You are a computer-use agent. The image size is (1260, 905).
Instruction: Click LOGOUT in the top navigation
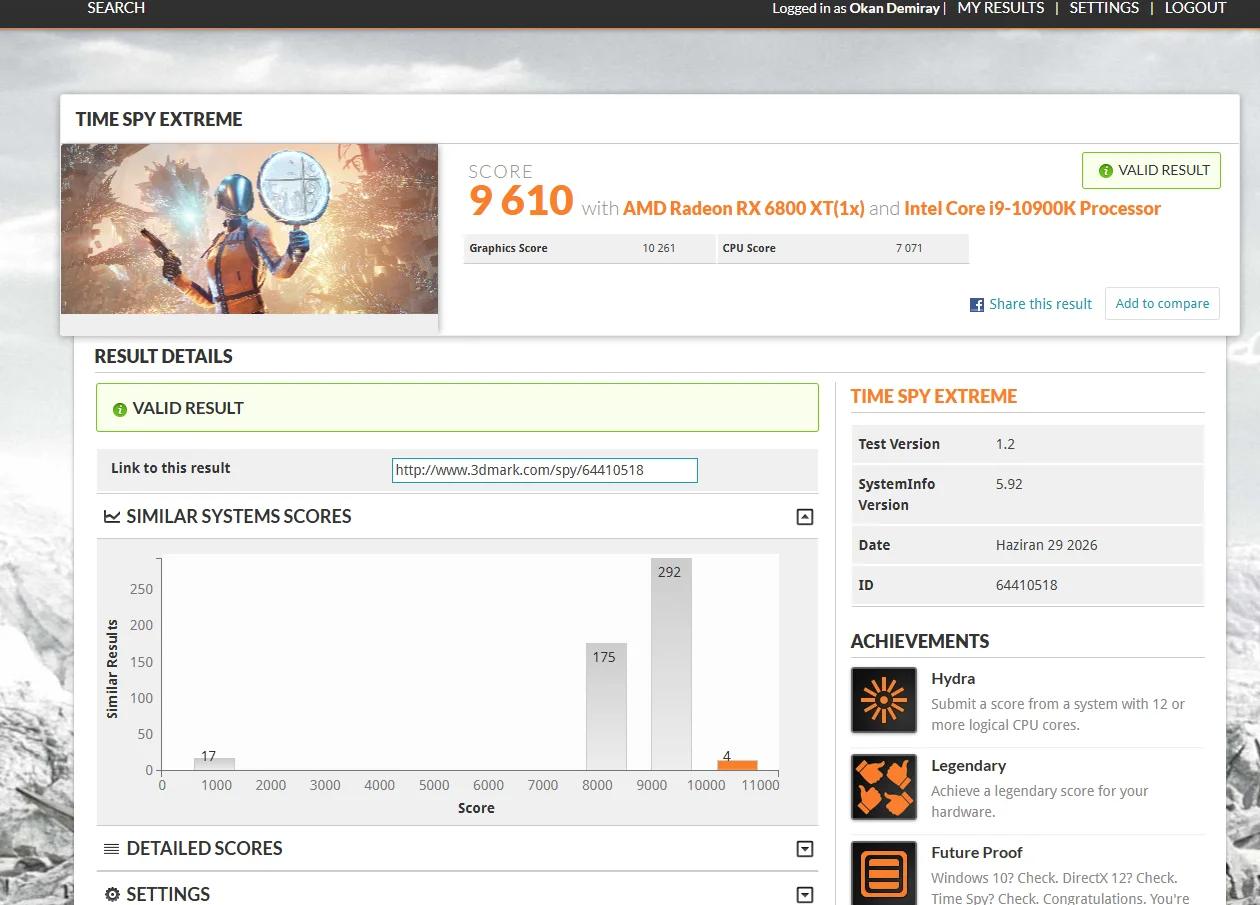click(x=1195, y=8)
